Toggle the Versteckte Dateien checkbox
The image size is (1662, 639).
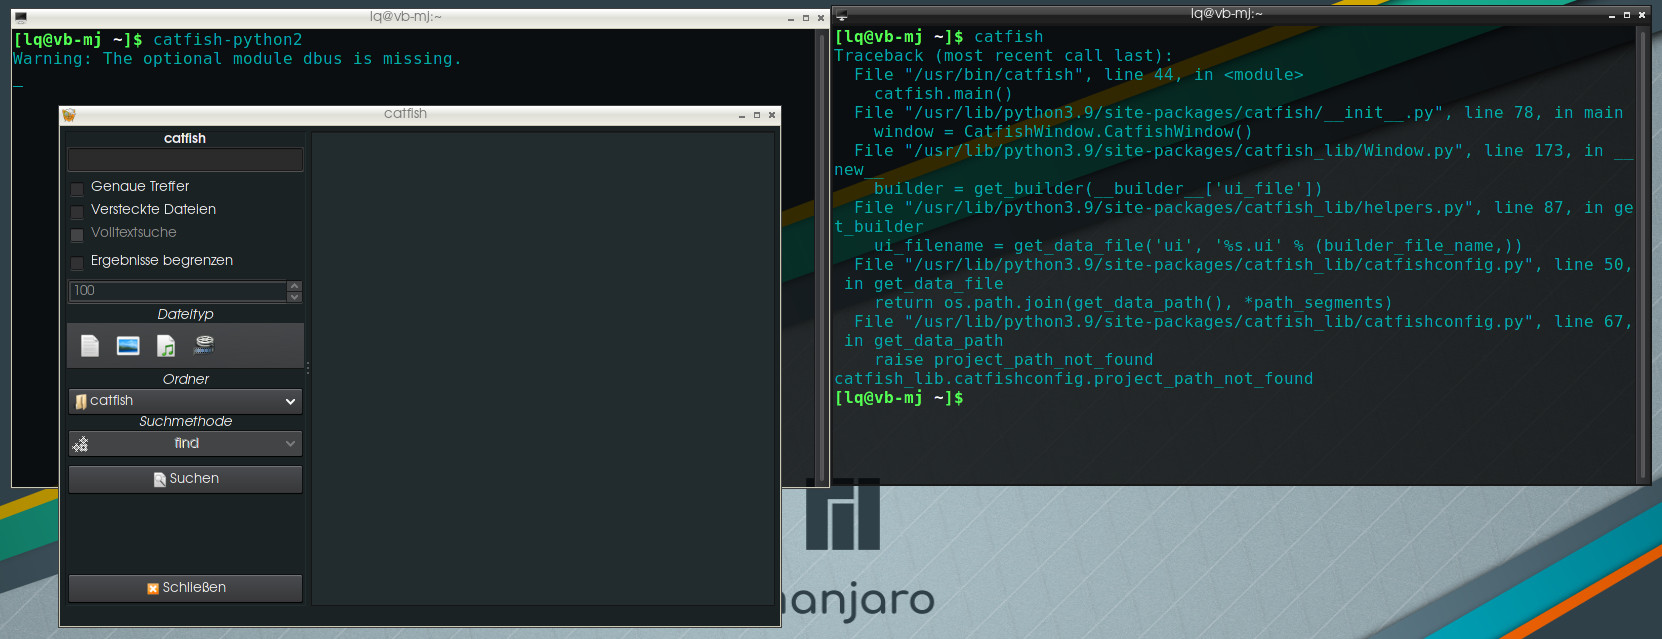click(x=77, y=211)
